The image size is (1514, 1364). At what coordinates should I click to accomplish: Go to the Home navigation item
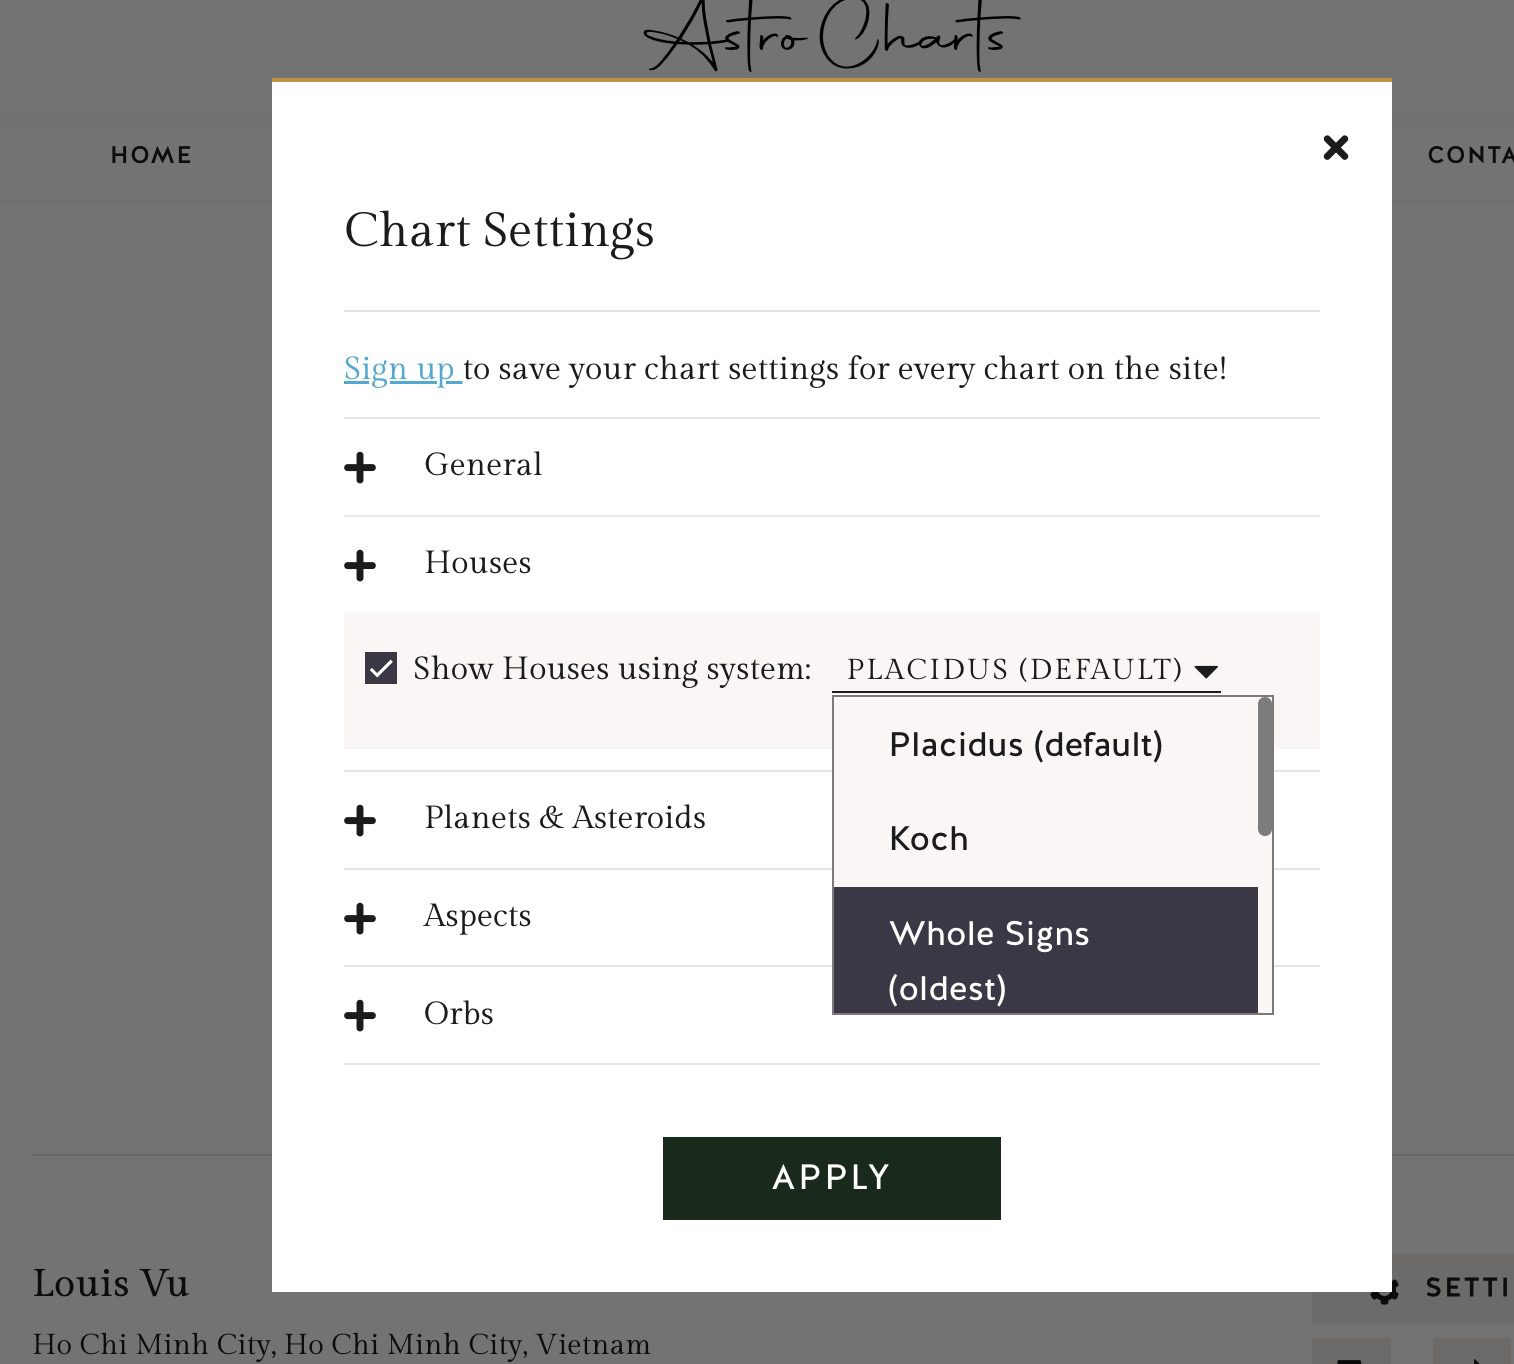coord(151,155)
